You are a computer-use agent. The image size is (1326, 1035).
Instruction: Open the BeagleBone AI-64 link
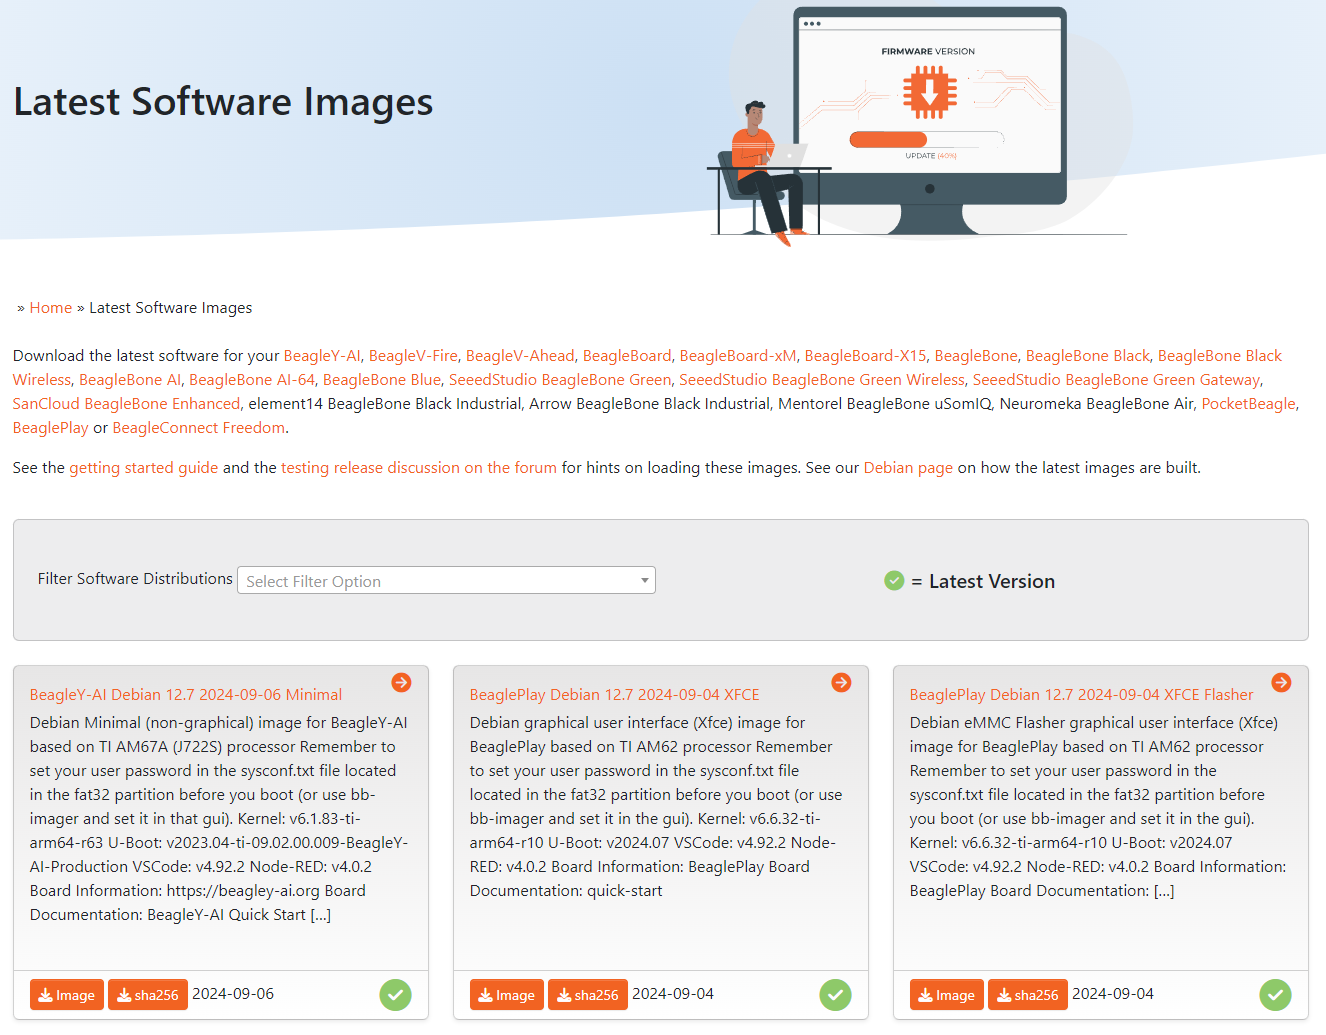coord(252,380)
